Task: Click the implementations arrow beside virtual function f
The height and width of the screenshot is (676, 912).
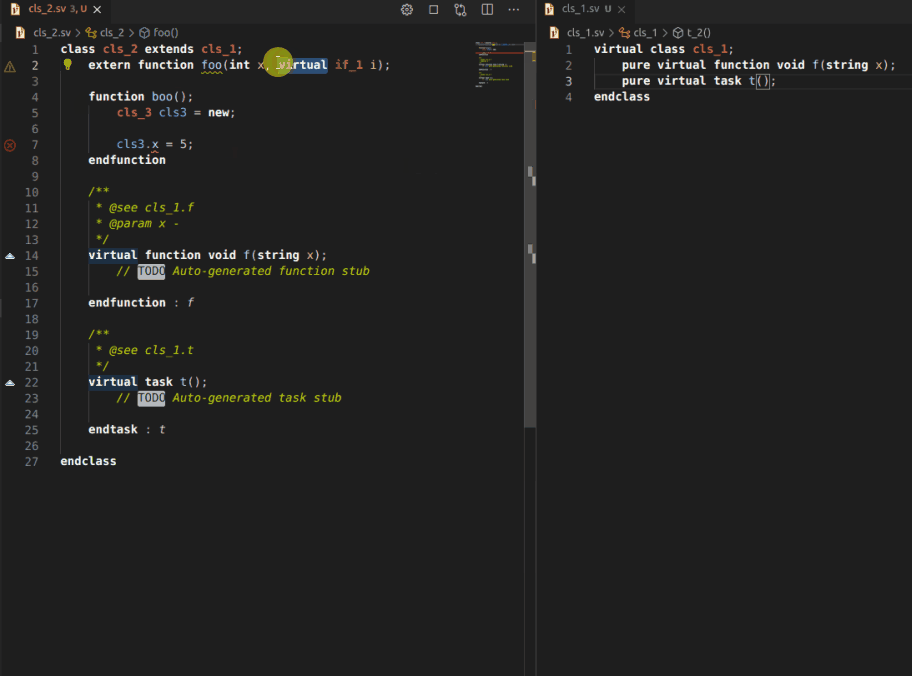Action: [x=8, y=255]
